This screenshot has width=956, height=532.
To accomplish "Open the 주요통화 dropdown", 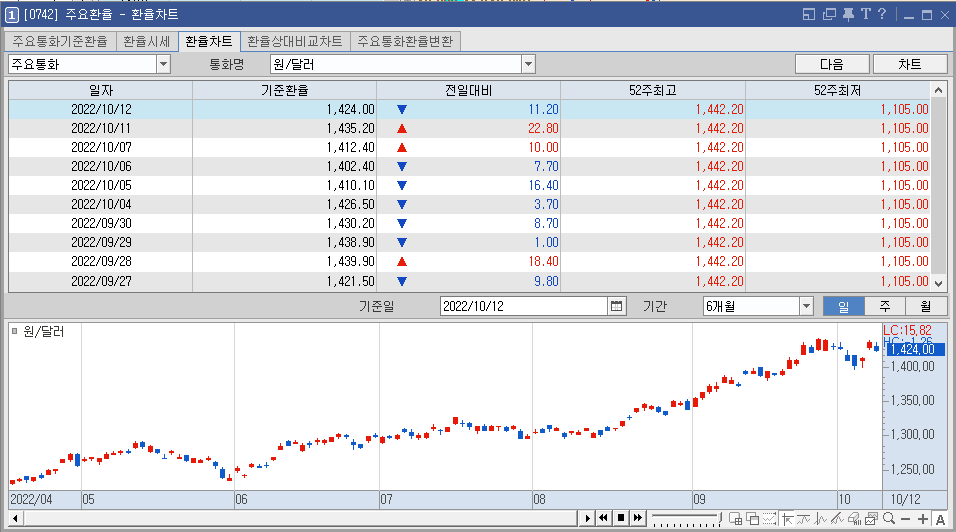I will [x=163, y=64].
